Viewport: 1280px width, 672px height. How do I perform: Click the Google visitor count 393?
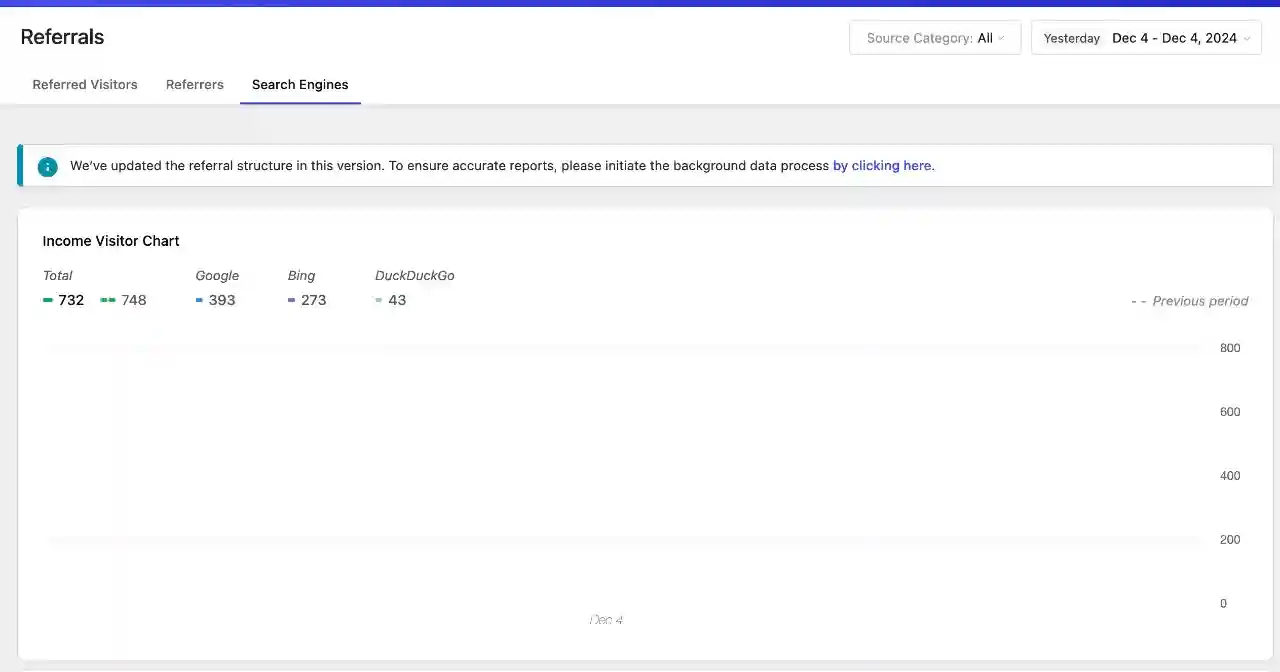222,300
